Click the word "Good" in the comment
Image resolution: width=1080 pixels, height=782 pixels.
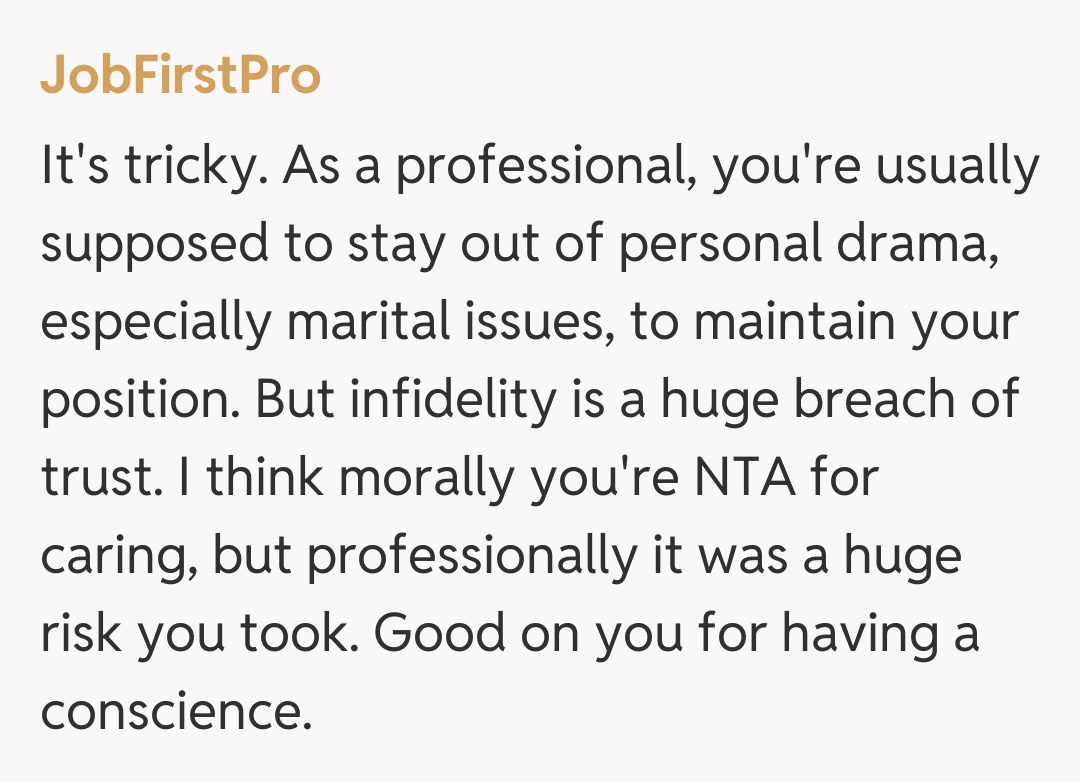coord(431,634)
